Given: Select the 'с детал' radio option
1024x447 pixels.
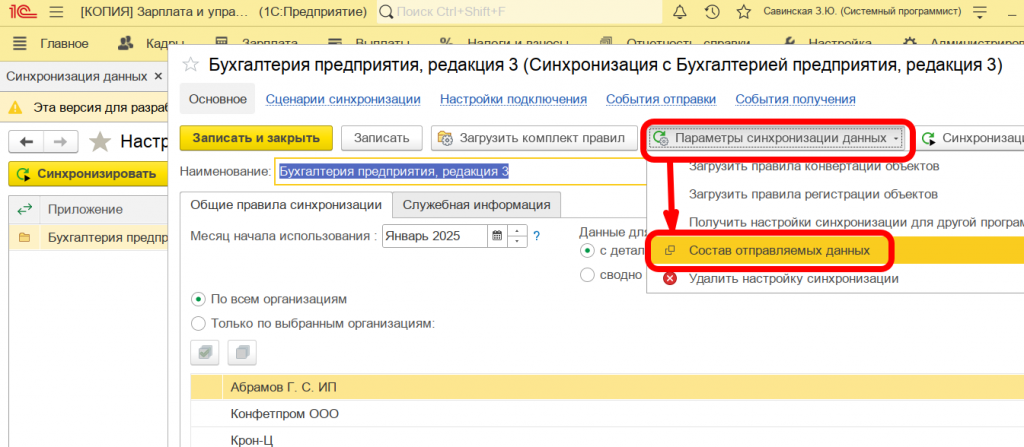Looking at the screenshot, I should (x=588, y=250).
